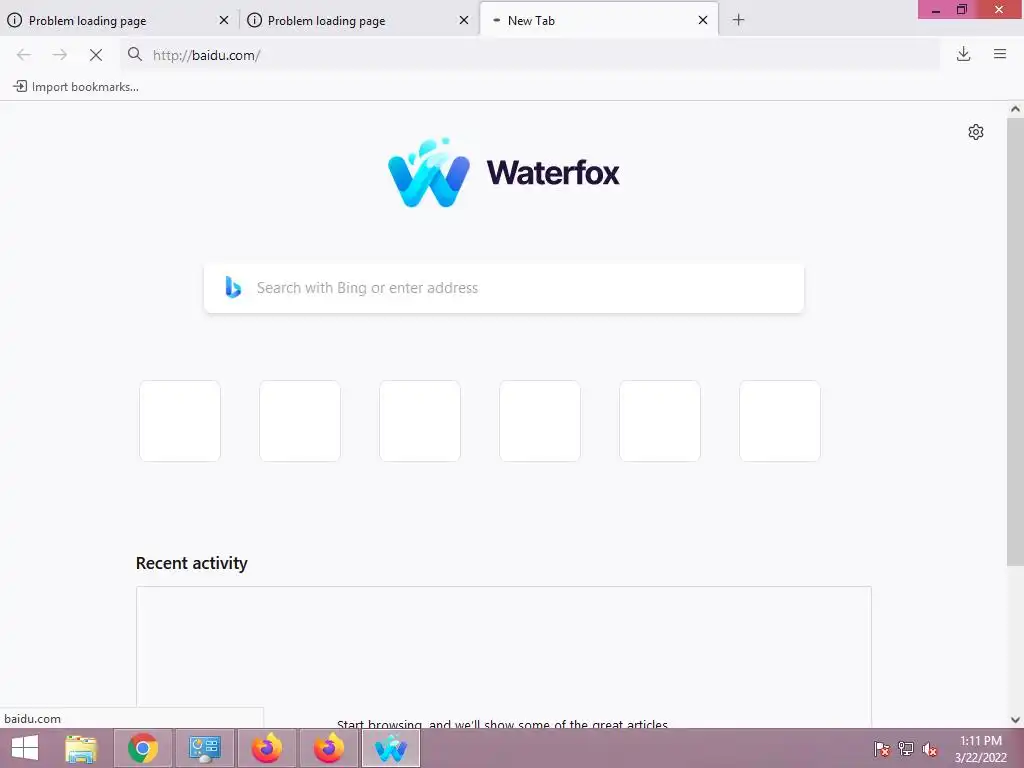Open Control Panel taskbar icon

tap(204, 748)
